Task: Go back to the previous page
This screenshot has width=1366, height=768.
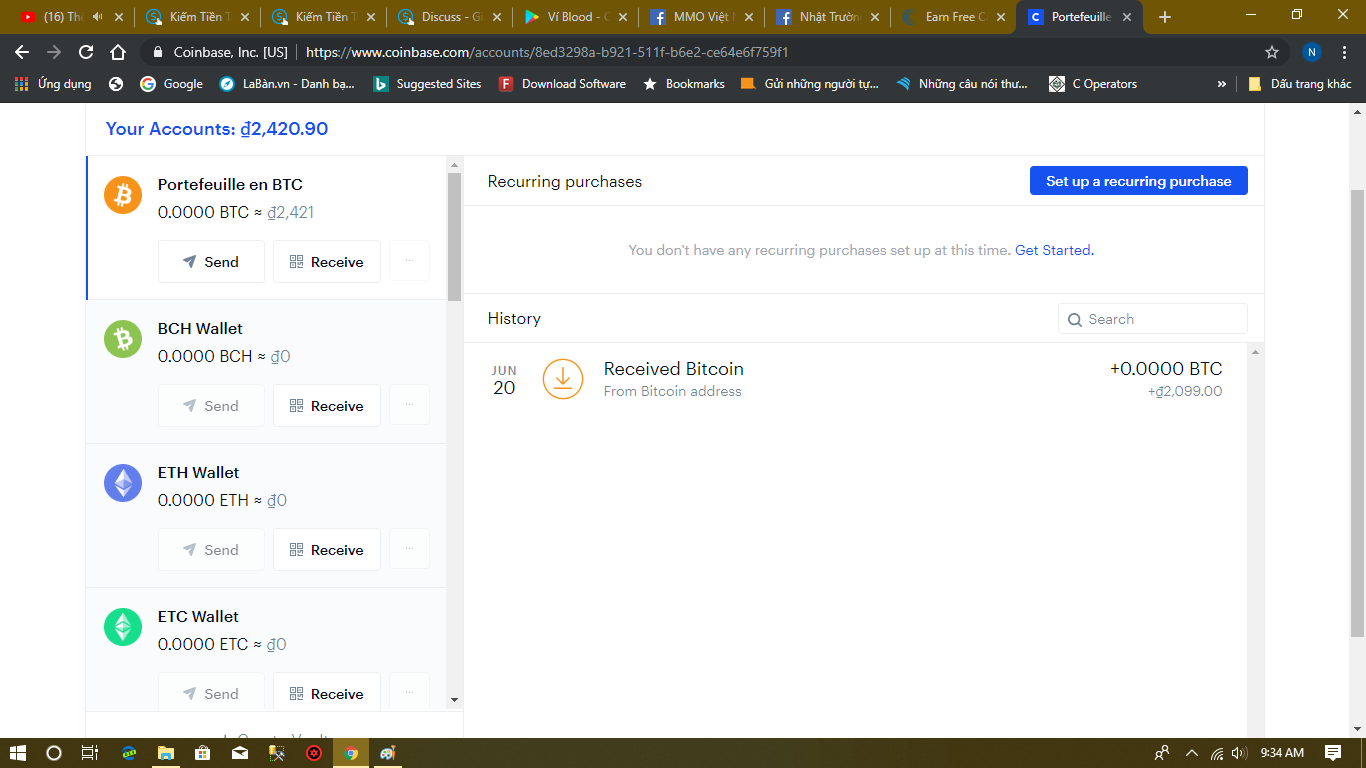Action: click(22, 52)
